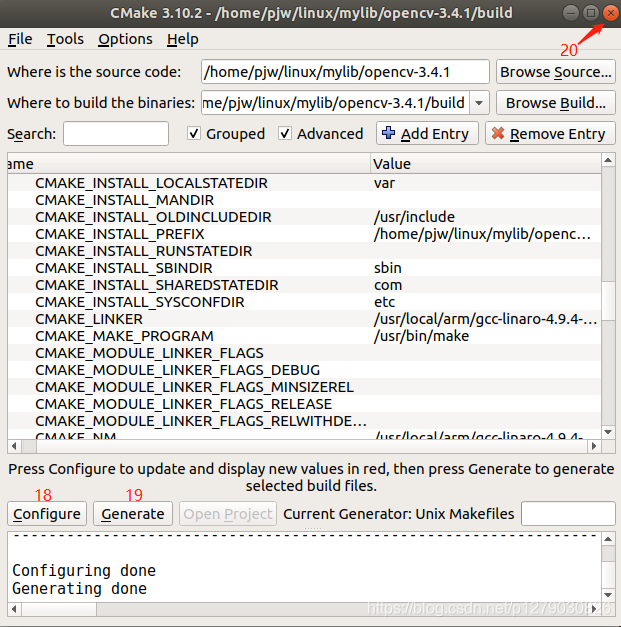
Task: Maximize the CMake window
Action: pos(591,13)
